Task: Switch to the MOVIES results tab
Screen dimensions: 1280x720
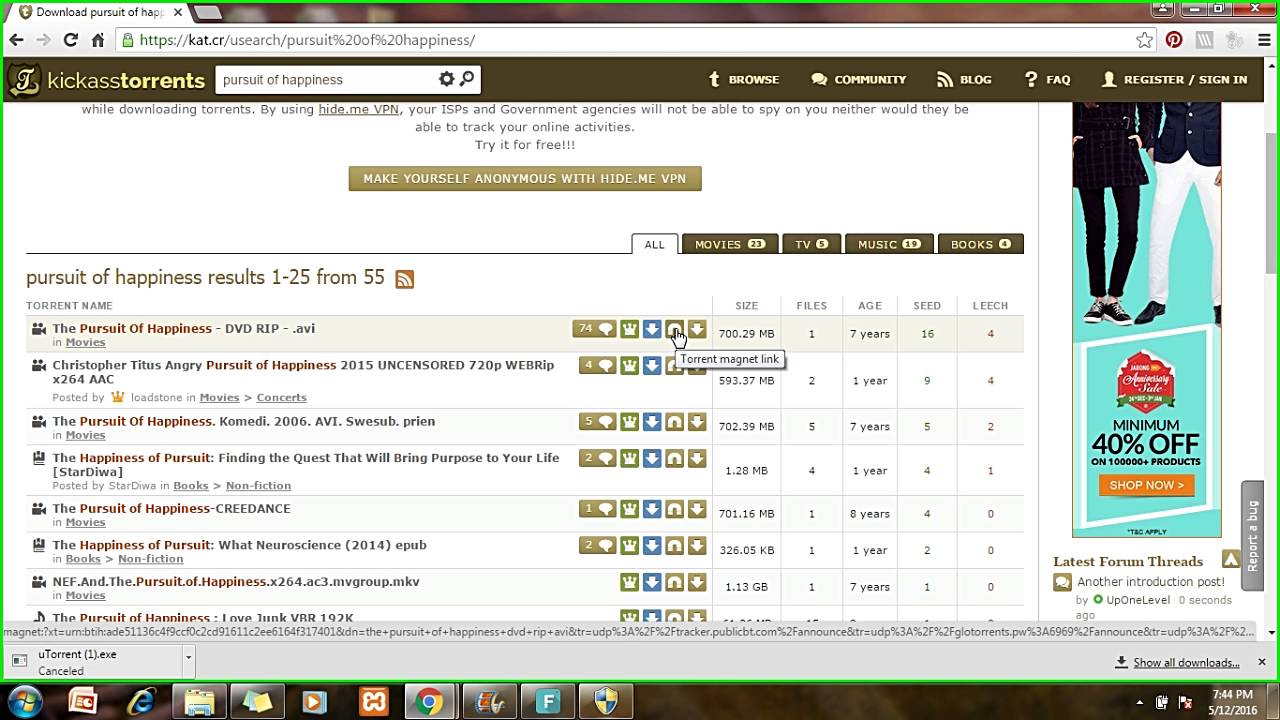Action: click(x=730, y=244)
